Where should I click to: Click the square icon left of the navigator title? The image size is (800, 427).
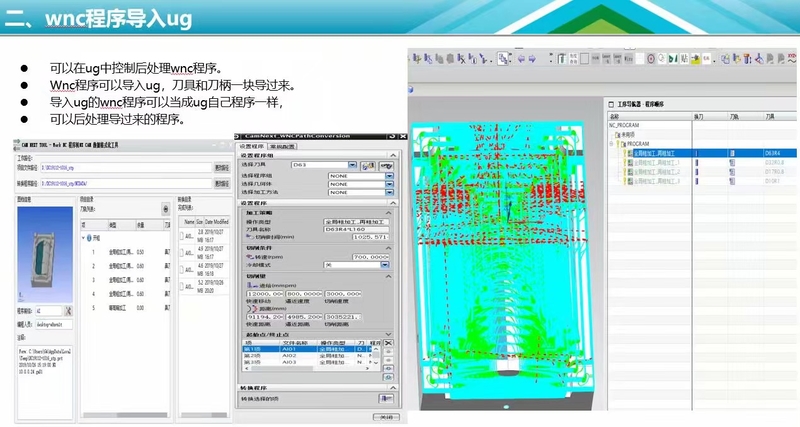click(x=611, y=104)
